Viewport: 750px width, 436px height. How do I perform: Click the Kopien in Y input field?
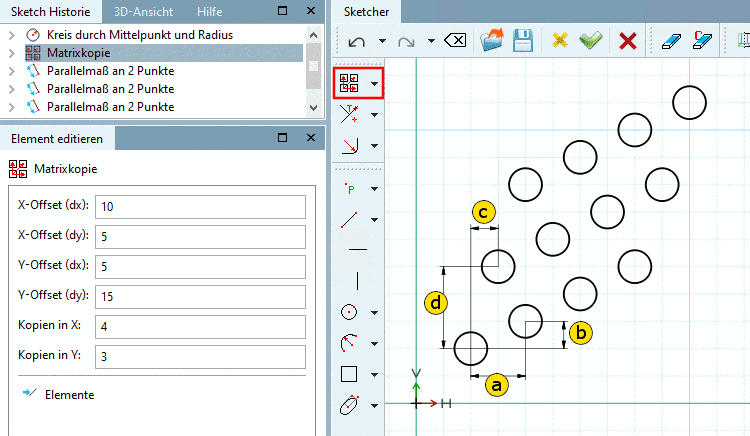[x=200, y=357]
